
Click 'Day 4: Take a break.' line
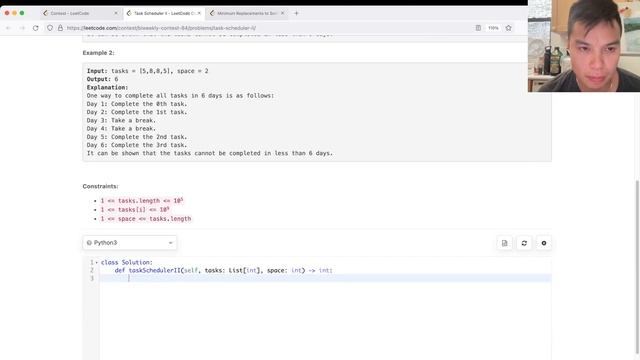[x=121, y=129]
